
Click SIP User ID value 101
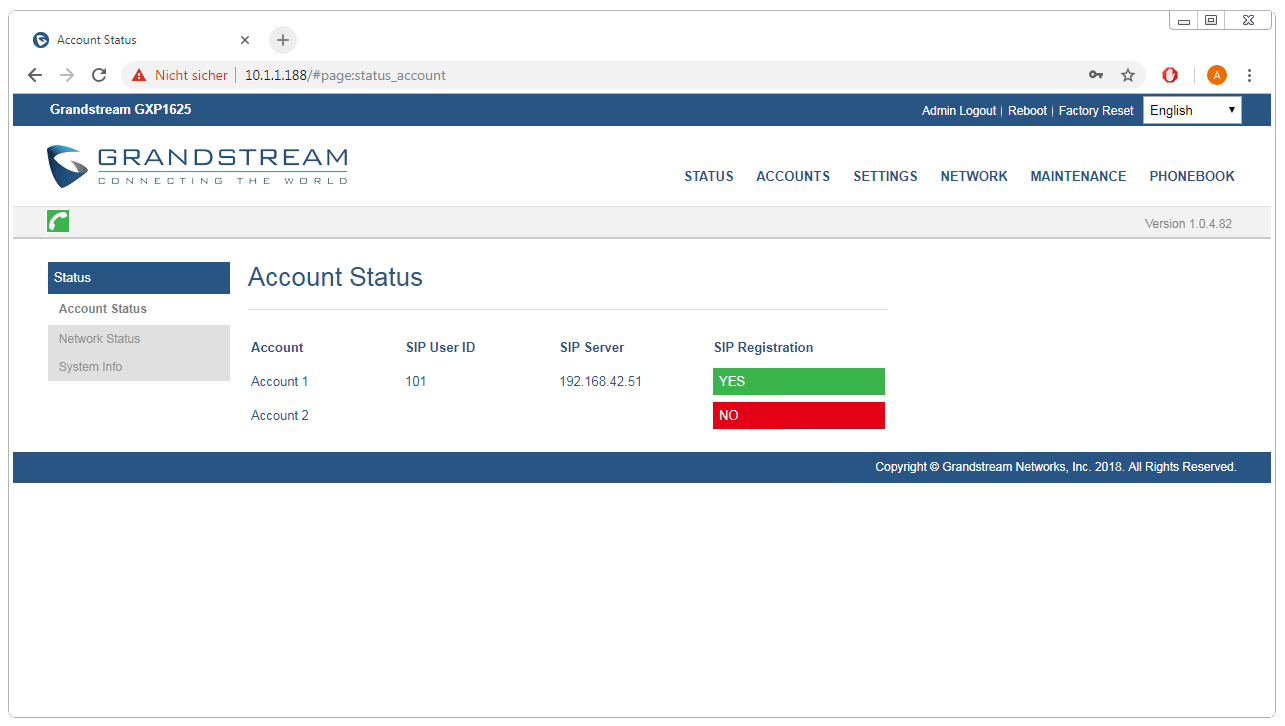tap(416, 381)
